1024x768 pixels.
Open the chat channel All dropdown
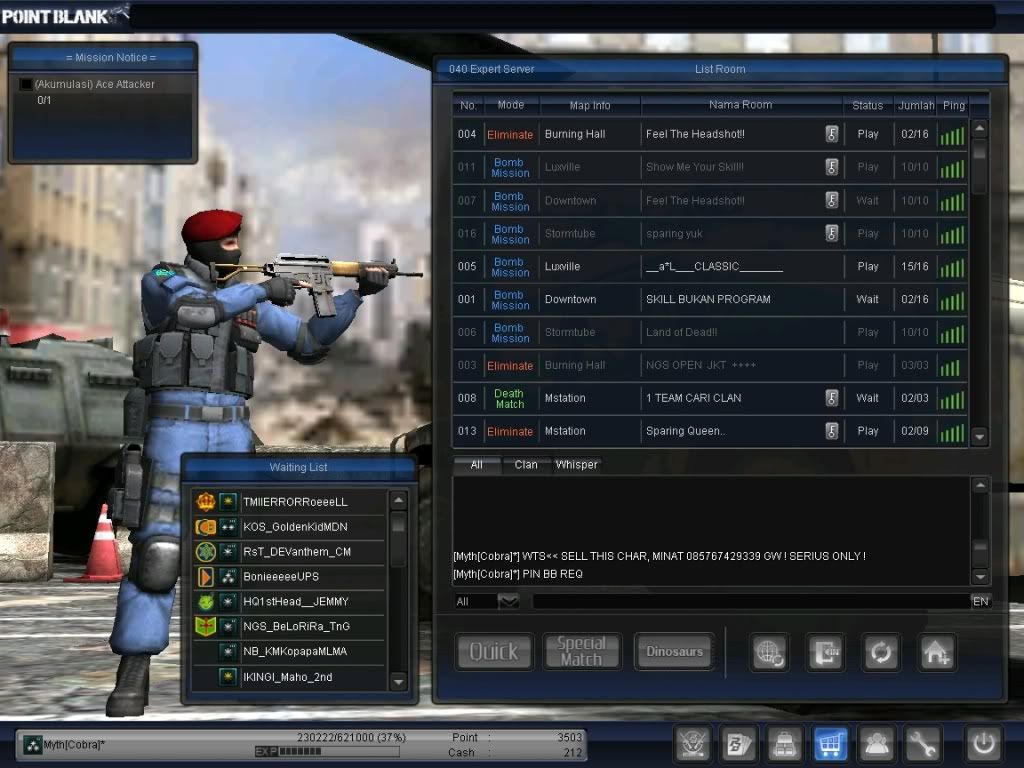(508, 601)
